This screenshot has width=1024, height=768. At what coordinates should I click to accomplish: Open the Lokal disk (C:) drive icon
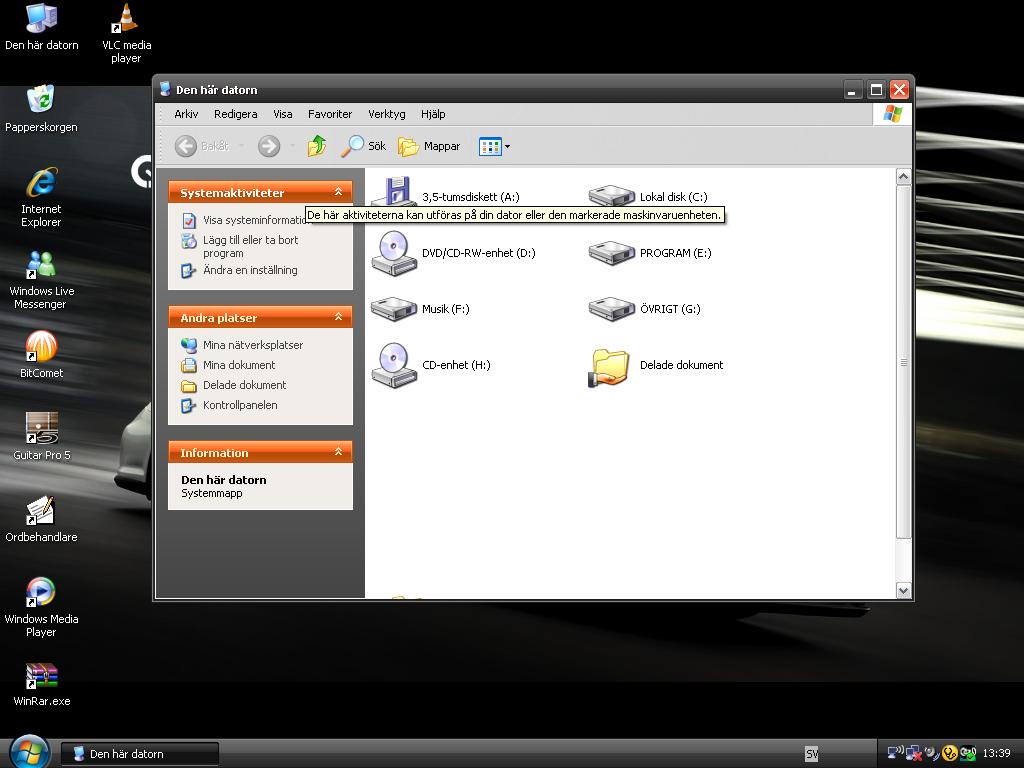pyautogui.click(x=611, y=196)
